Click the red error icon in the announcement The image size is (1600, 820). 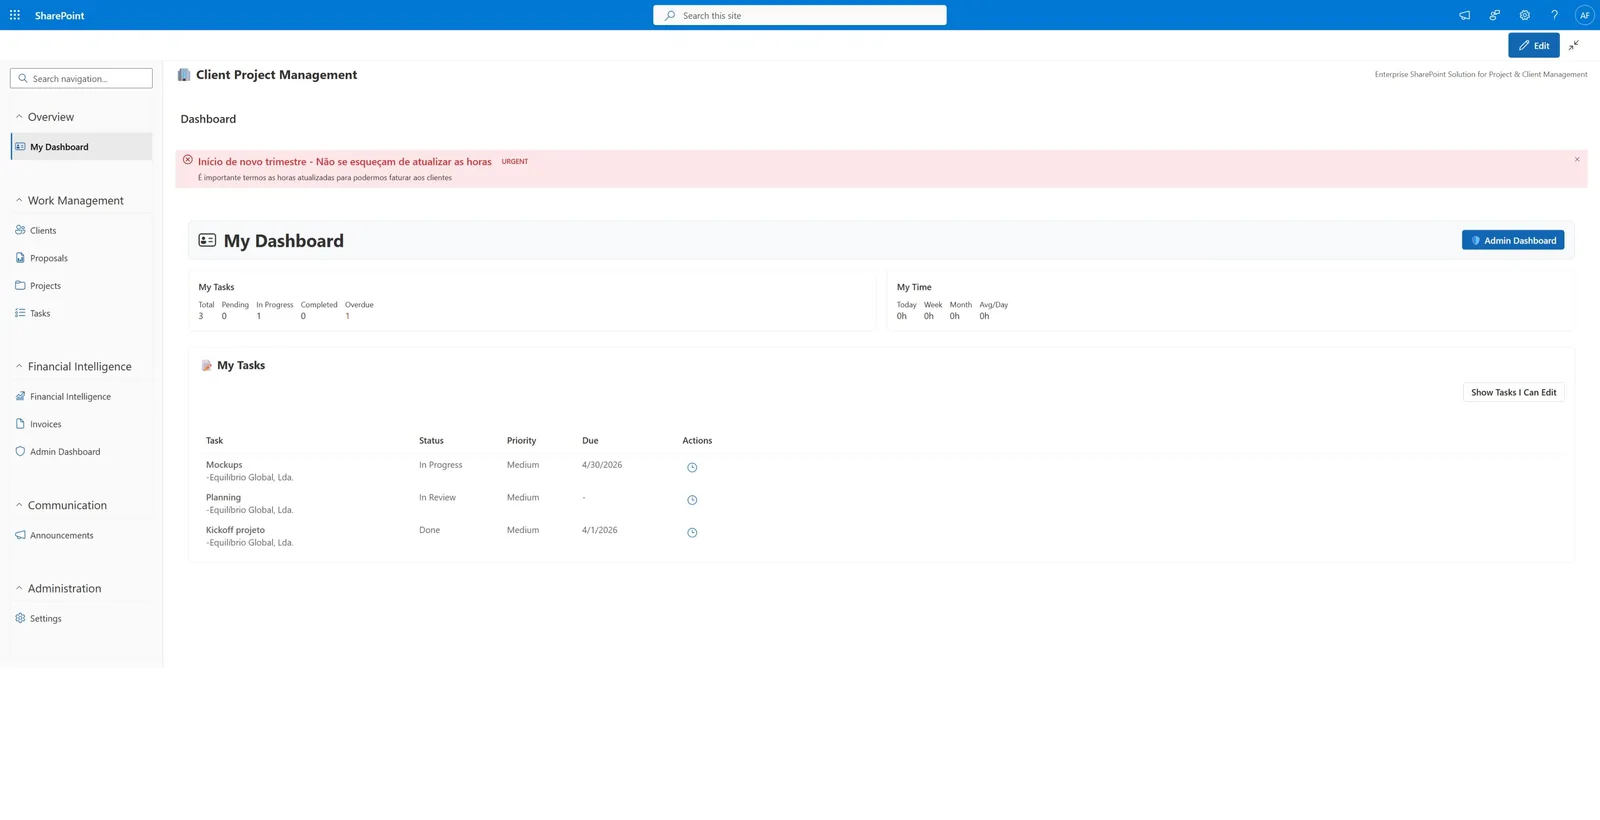click(187, 160)
